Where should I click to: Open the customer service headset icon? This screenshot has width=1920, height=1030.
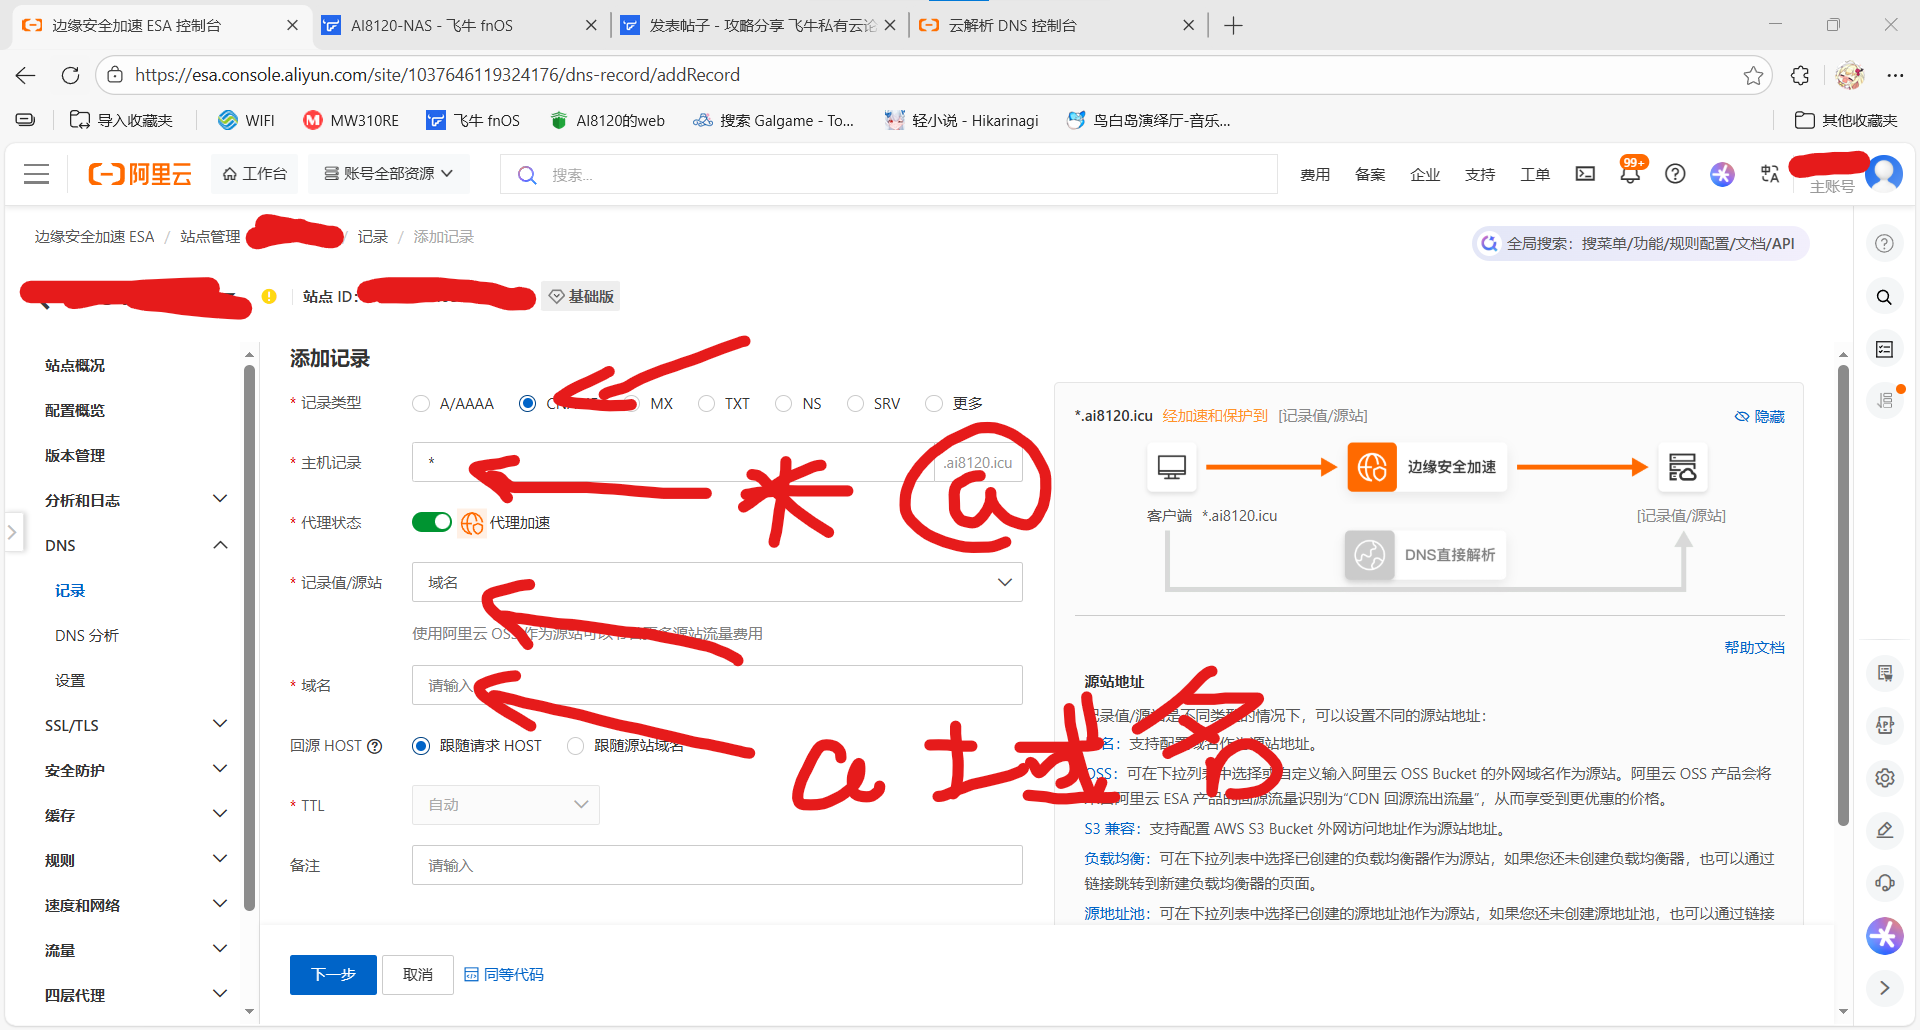pyautogui.click(x=1885, y=882)
